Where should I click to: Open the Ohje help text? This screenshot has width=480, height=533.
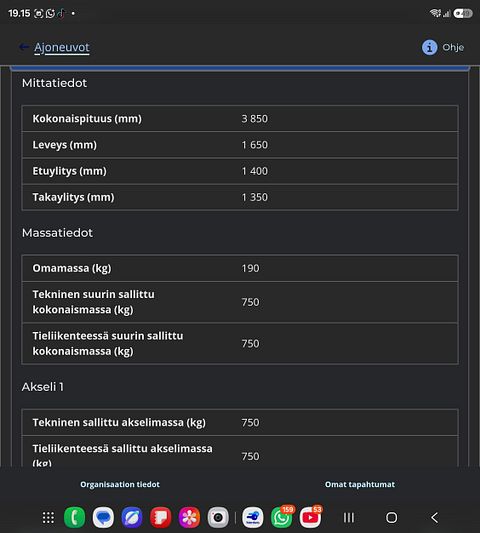(453, 47)
